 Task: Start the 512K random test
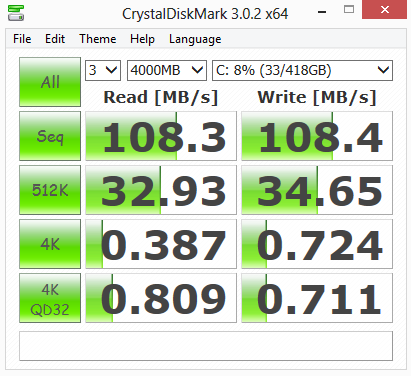pyautogui.click(x=50, y=190)
